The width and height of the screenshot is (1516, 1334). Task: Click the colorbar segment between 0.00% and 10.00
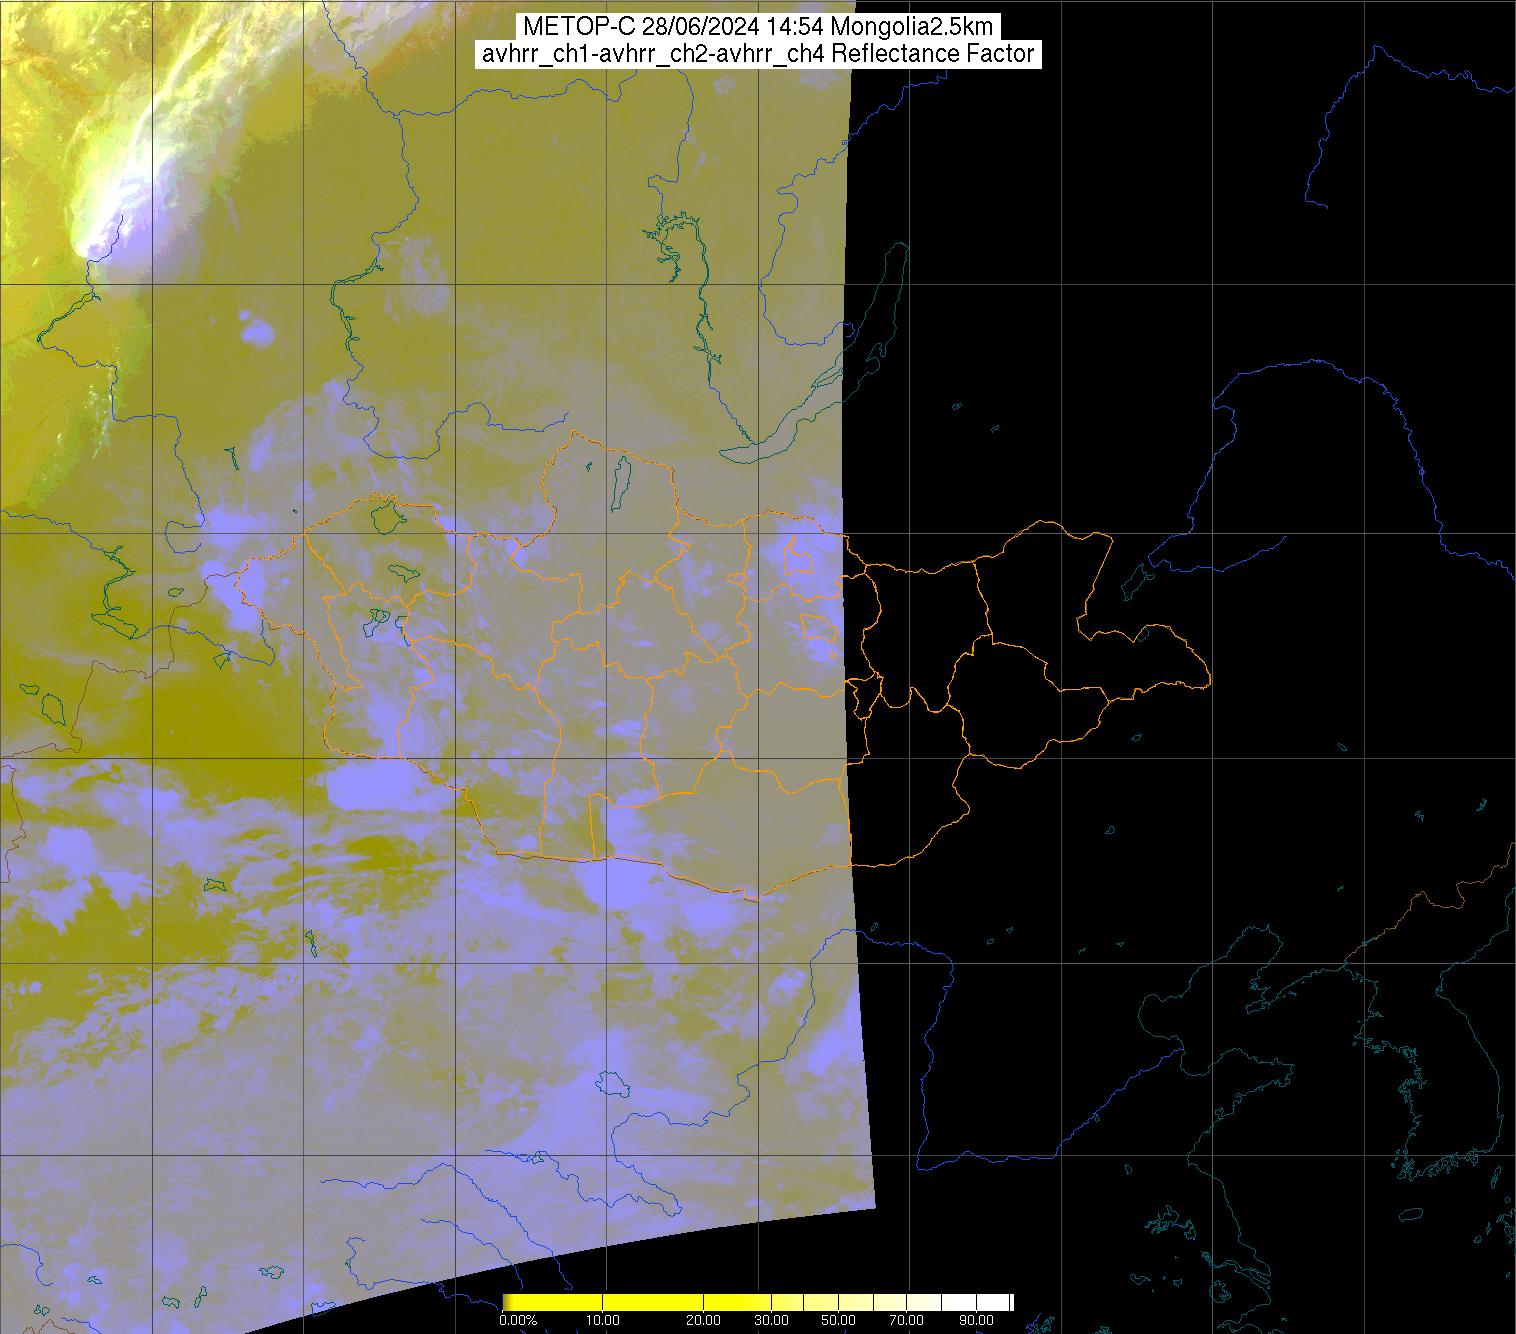pos(553,1302)
